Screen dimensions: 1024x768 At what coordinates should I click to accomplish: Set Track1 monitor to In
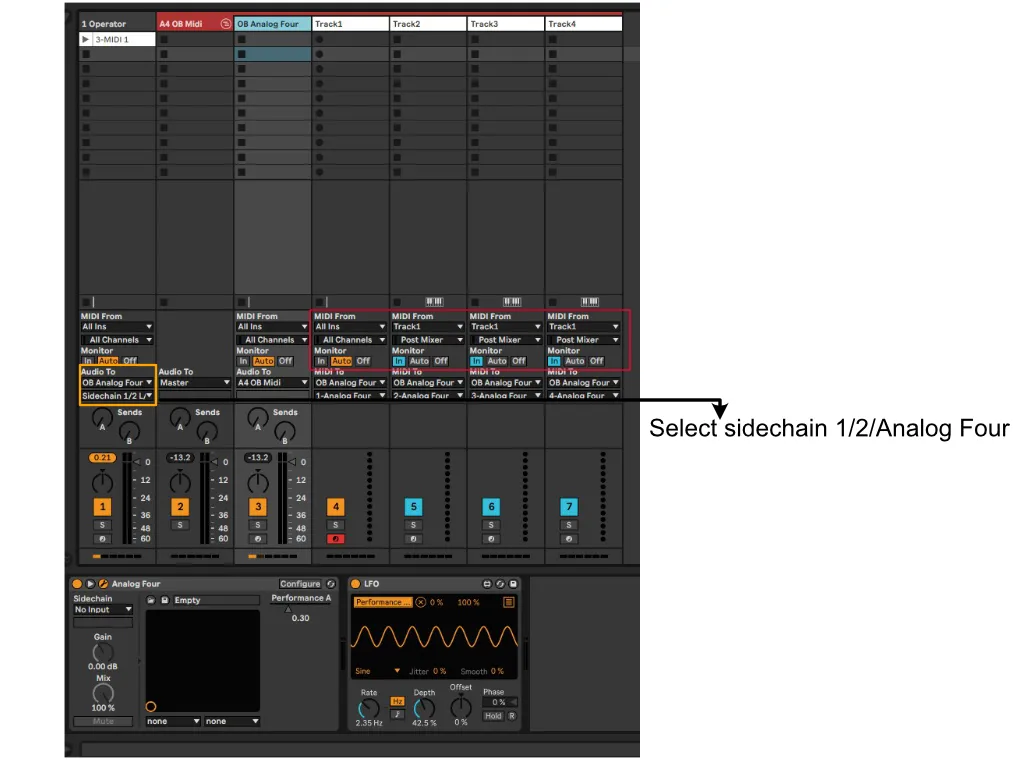click(x=322, y=361)
